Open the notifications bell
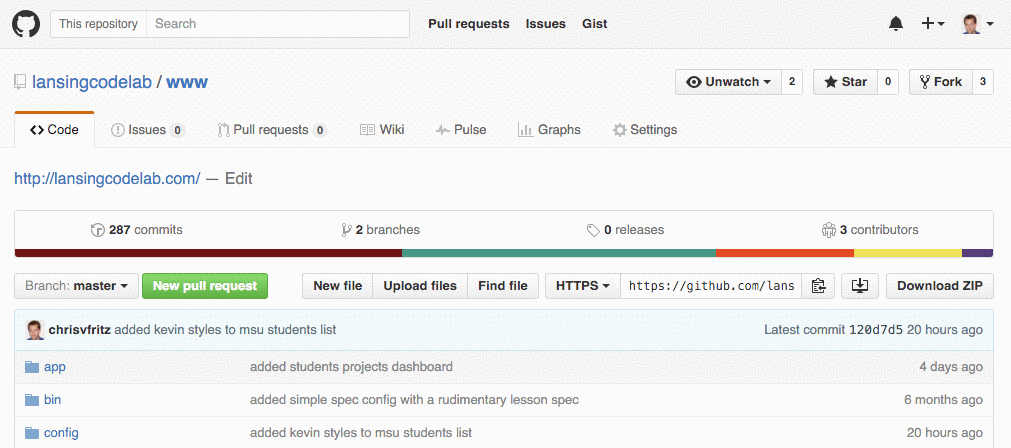Image resolution: width=1011 pixels, height=448 pixels. pos(896,24)
